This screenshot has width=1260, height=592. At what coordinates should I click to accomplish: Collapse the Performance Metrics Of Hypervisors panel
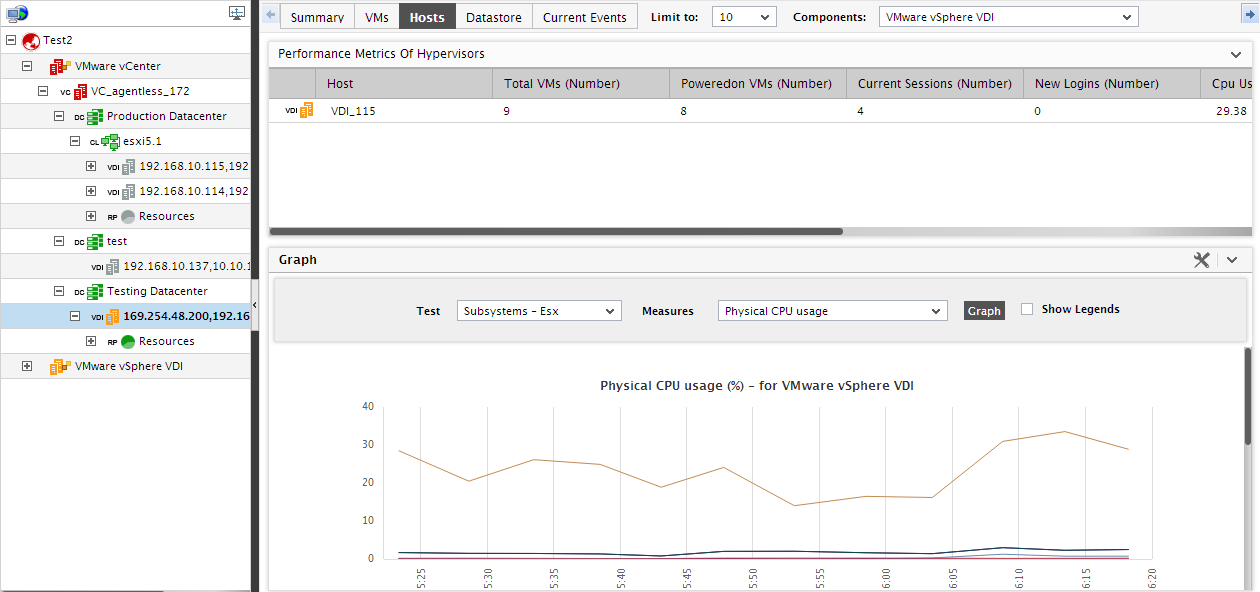(1235, 54)
